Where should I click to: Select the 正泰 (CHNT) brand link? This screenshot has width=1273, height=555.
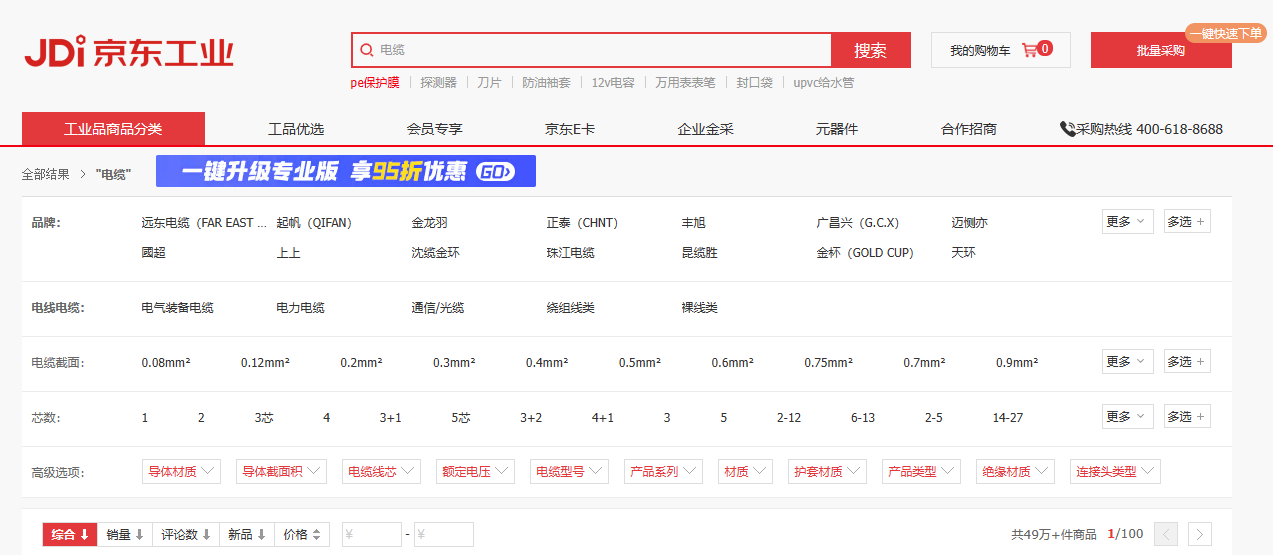(582, 223)
